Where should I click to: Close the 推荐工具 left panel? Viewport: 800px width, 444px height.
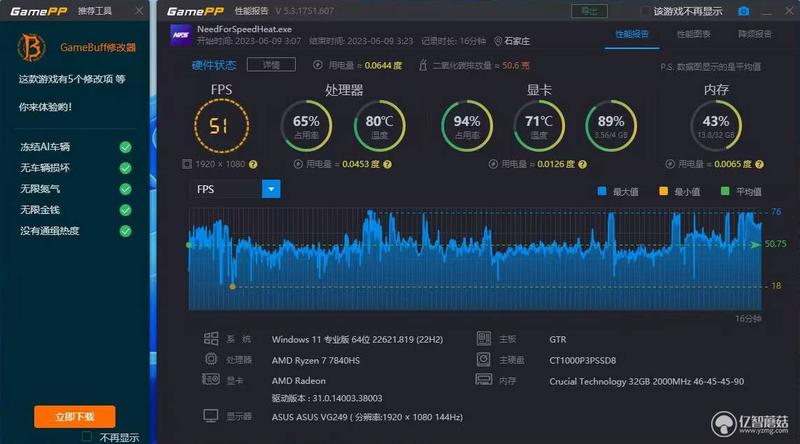(x=139, y=11)
